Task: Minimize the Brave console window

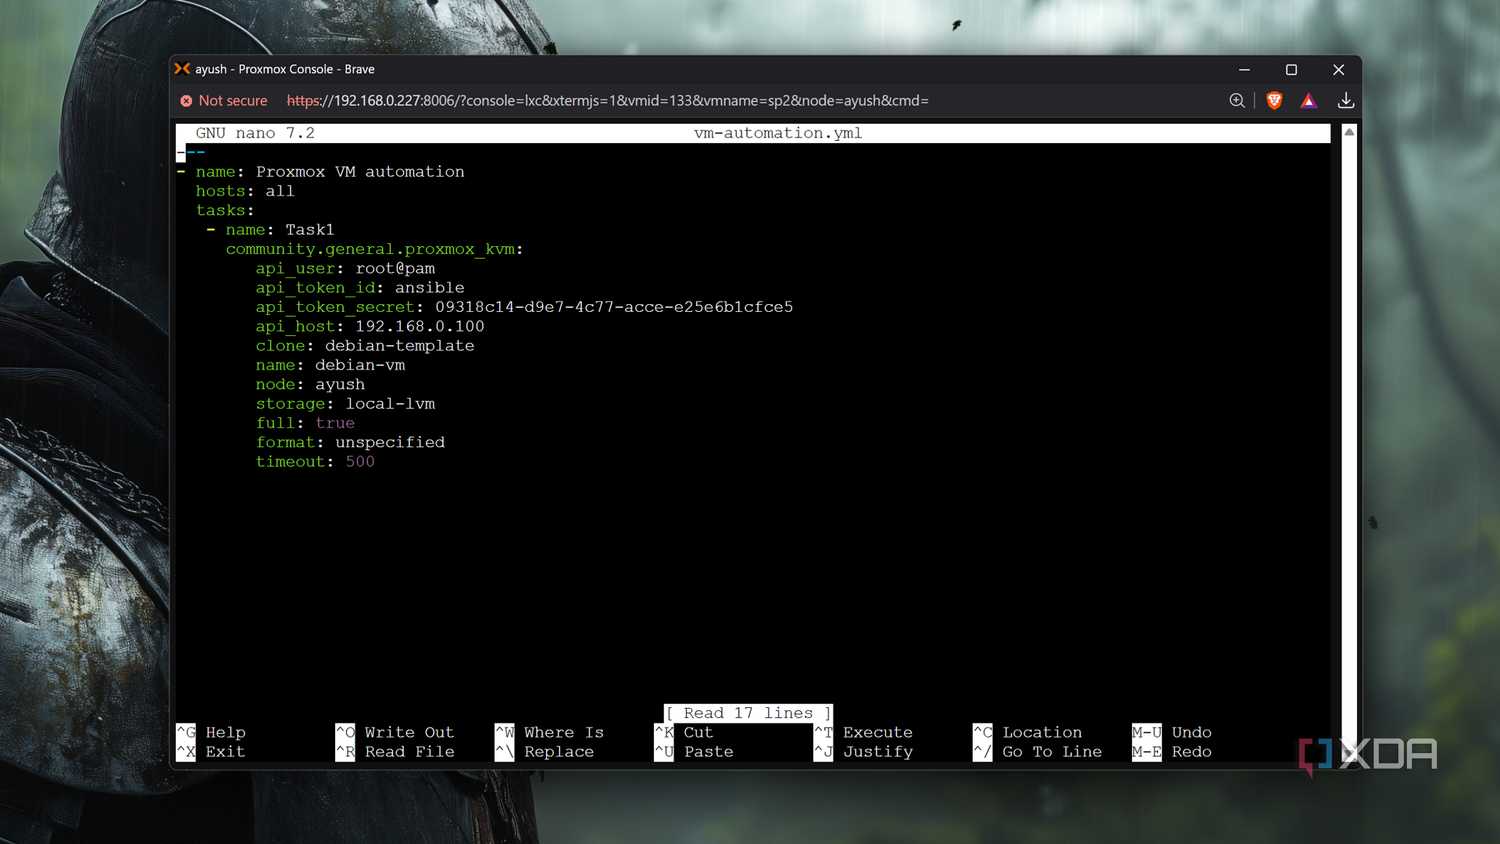Action: 1244,69
